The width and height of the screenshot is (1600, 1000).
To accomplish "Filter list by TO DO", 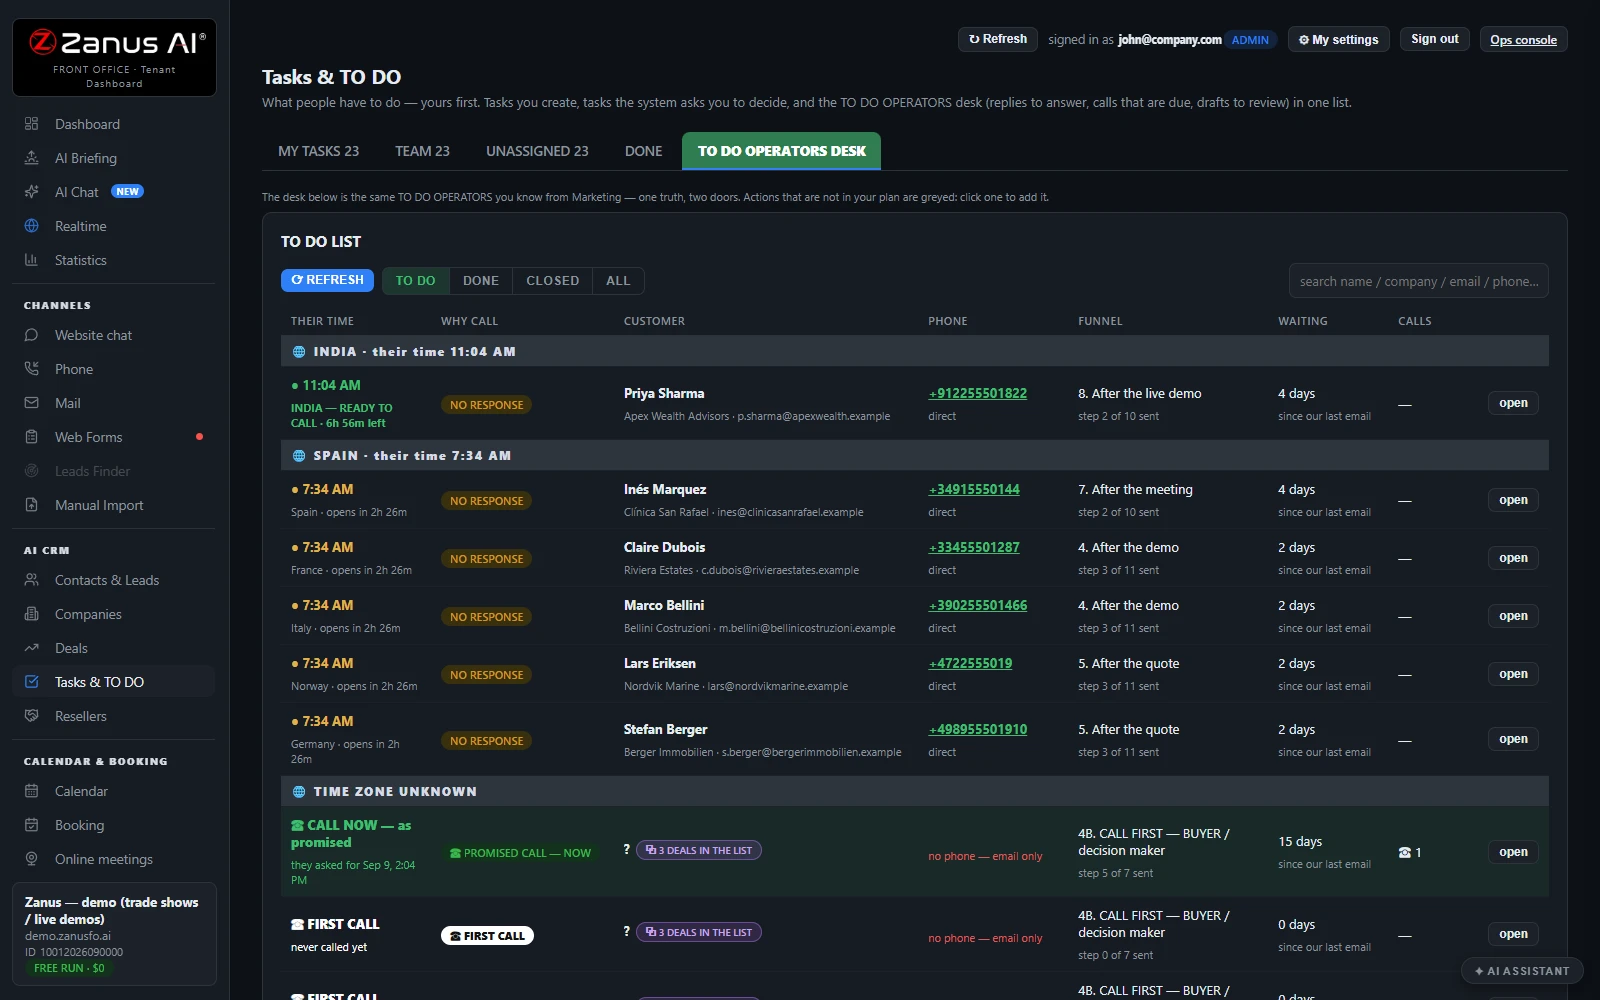I will (415, 281).
